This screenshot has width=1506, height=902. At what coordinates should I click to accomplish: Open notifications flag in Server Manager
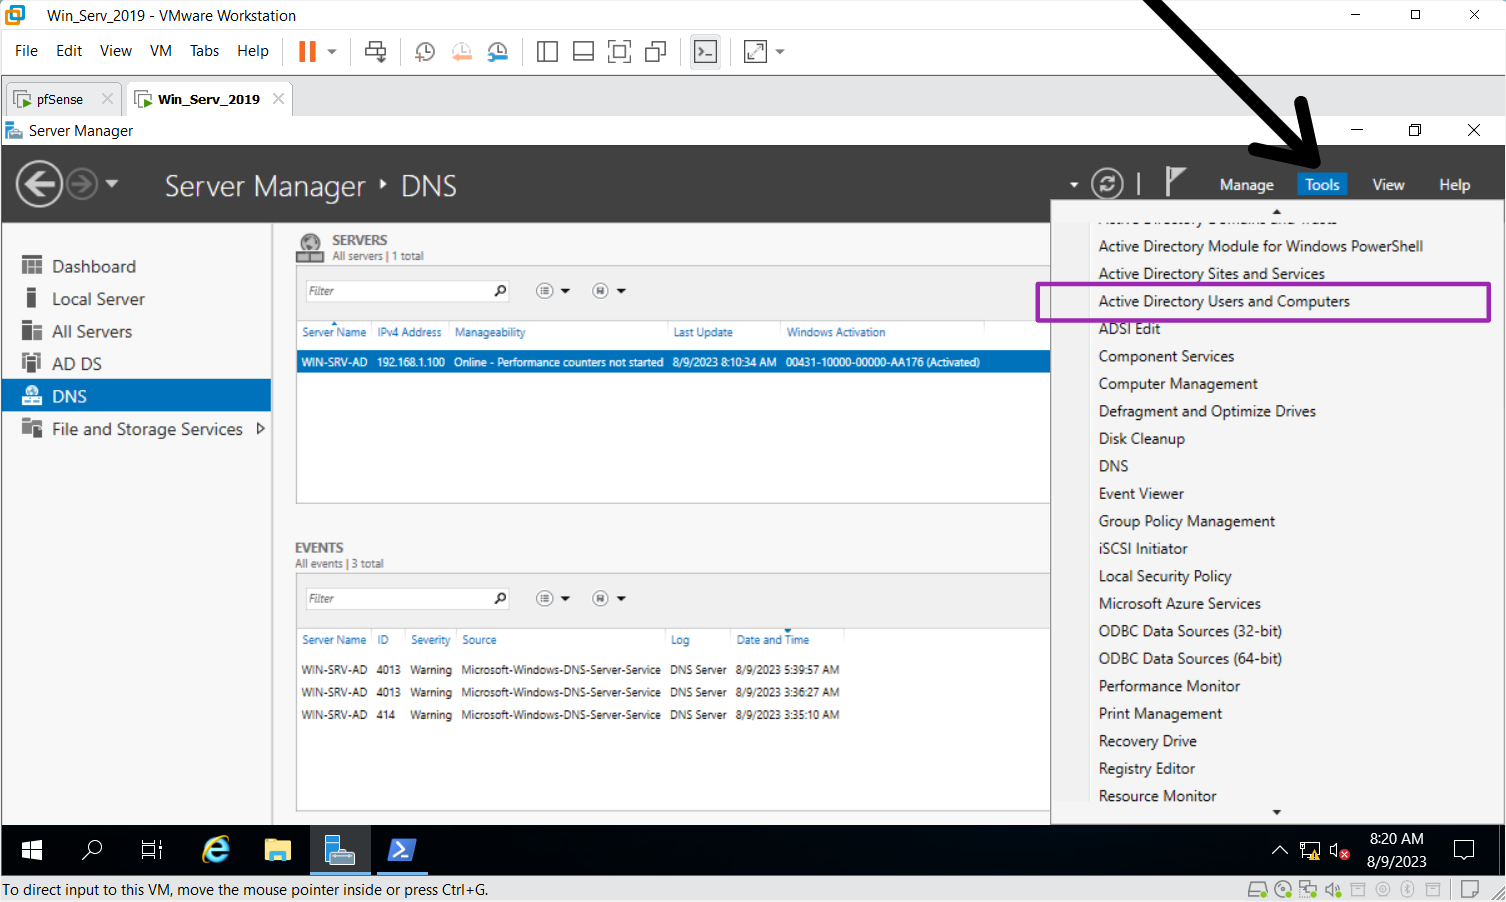(x=1175, y=182)
